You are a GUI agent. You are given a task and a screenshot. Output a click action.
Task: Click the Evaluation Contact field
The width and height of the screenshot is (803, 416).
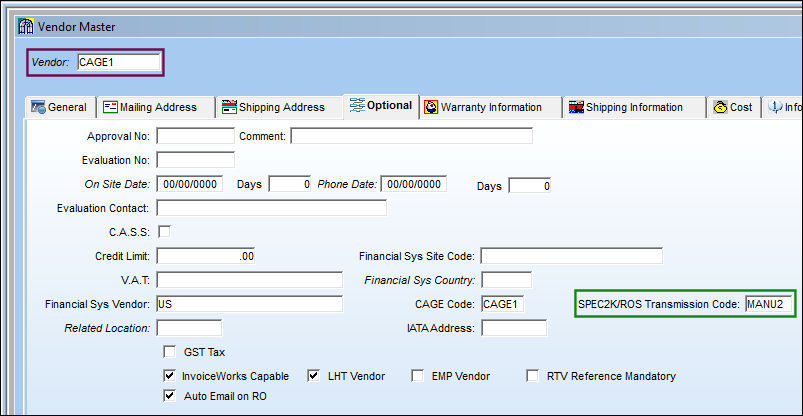[x=271, y=208]
